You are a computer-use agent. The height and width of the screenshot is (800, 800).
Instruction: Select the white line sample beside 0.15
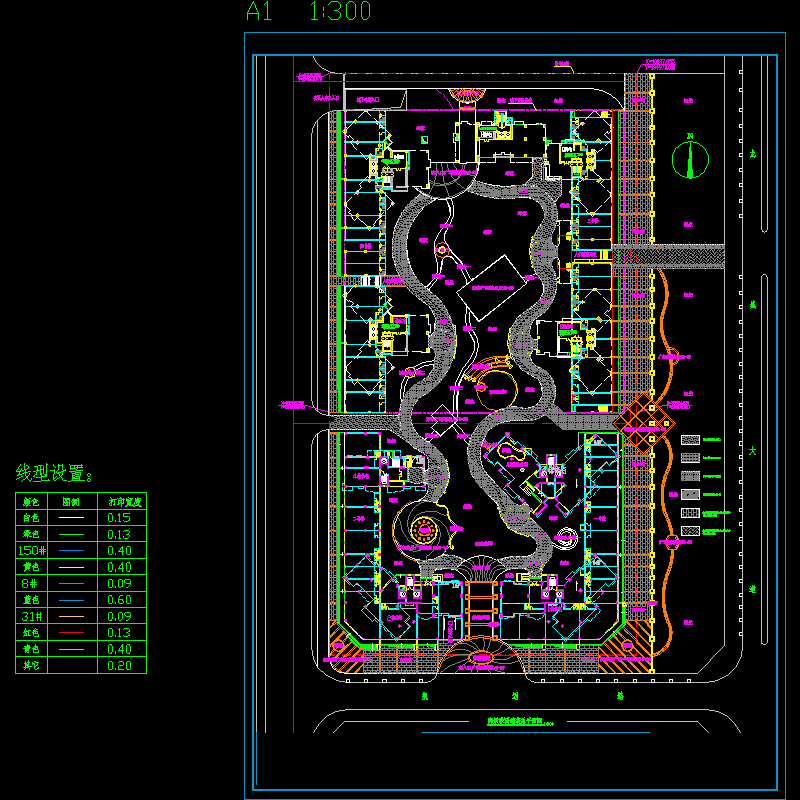71,518
